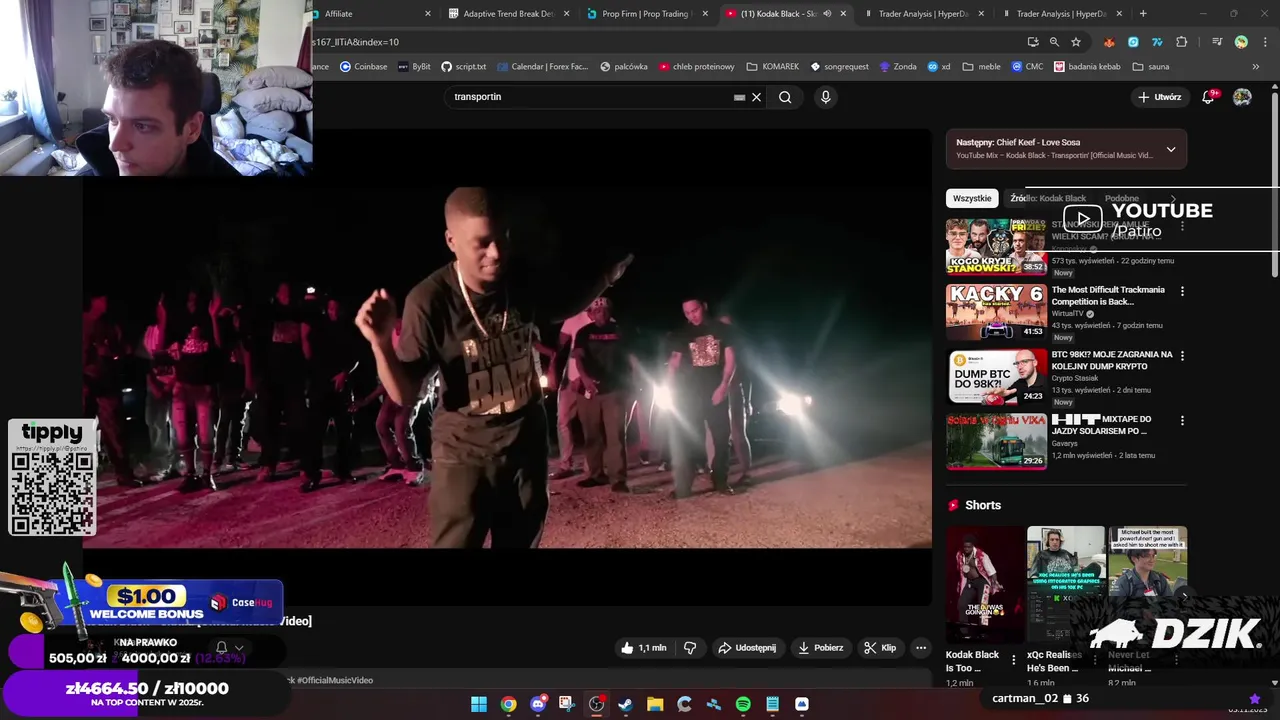Click the video player area
1280x720 pixels.
[507, 366]
